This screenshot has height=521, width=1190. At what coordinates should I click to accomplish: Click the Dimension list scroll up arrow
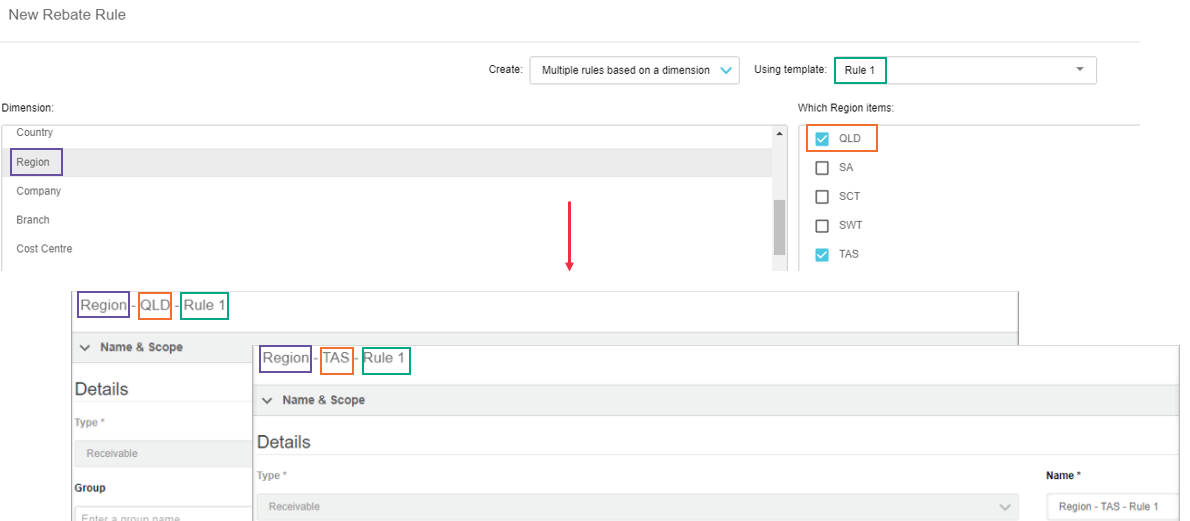[779, 134]
